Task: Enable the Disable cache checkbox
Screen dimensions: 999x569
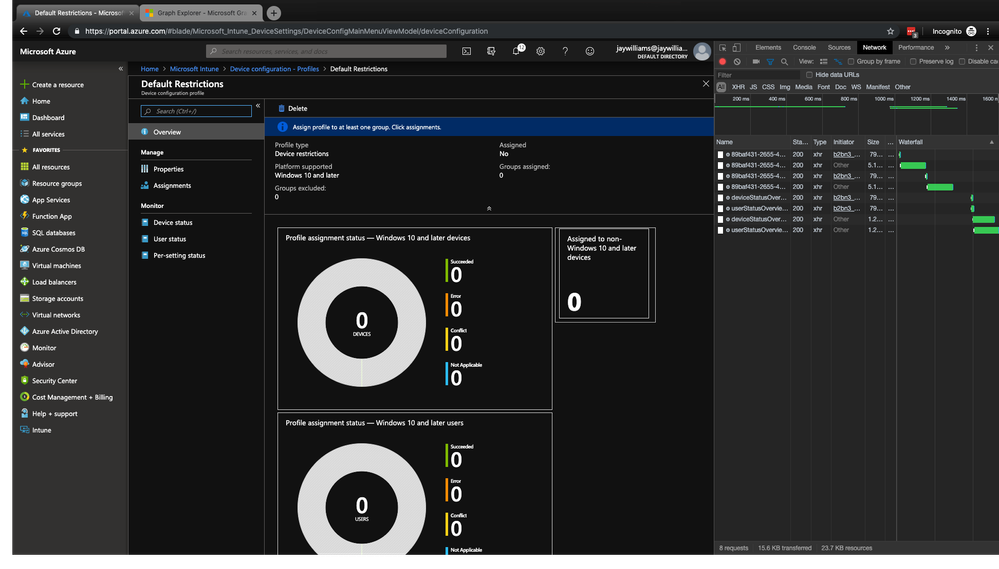Action: click(961, 62)
